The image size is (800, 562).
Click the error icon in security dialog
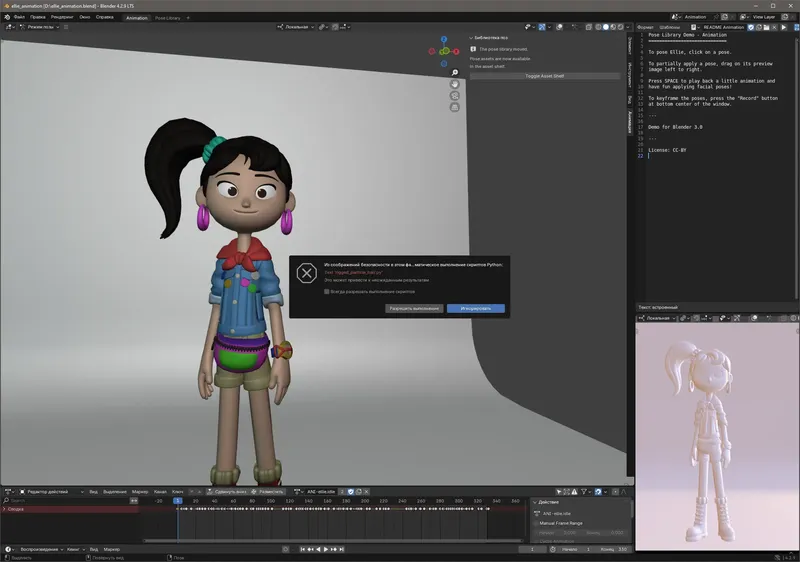(307, 273)
